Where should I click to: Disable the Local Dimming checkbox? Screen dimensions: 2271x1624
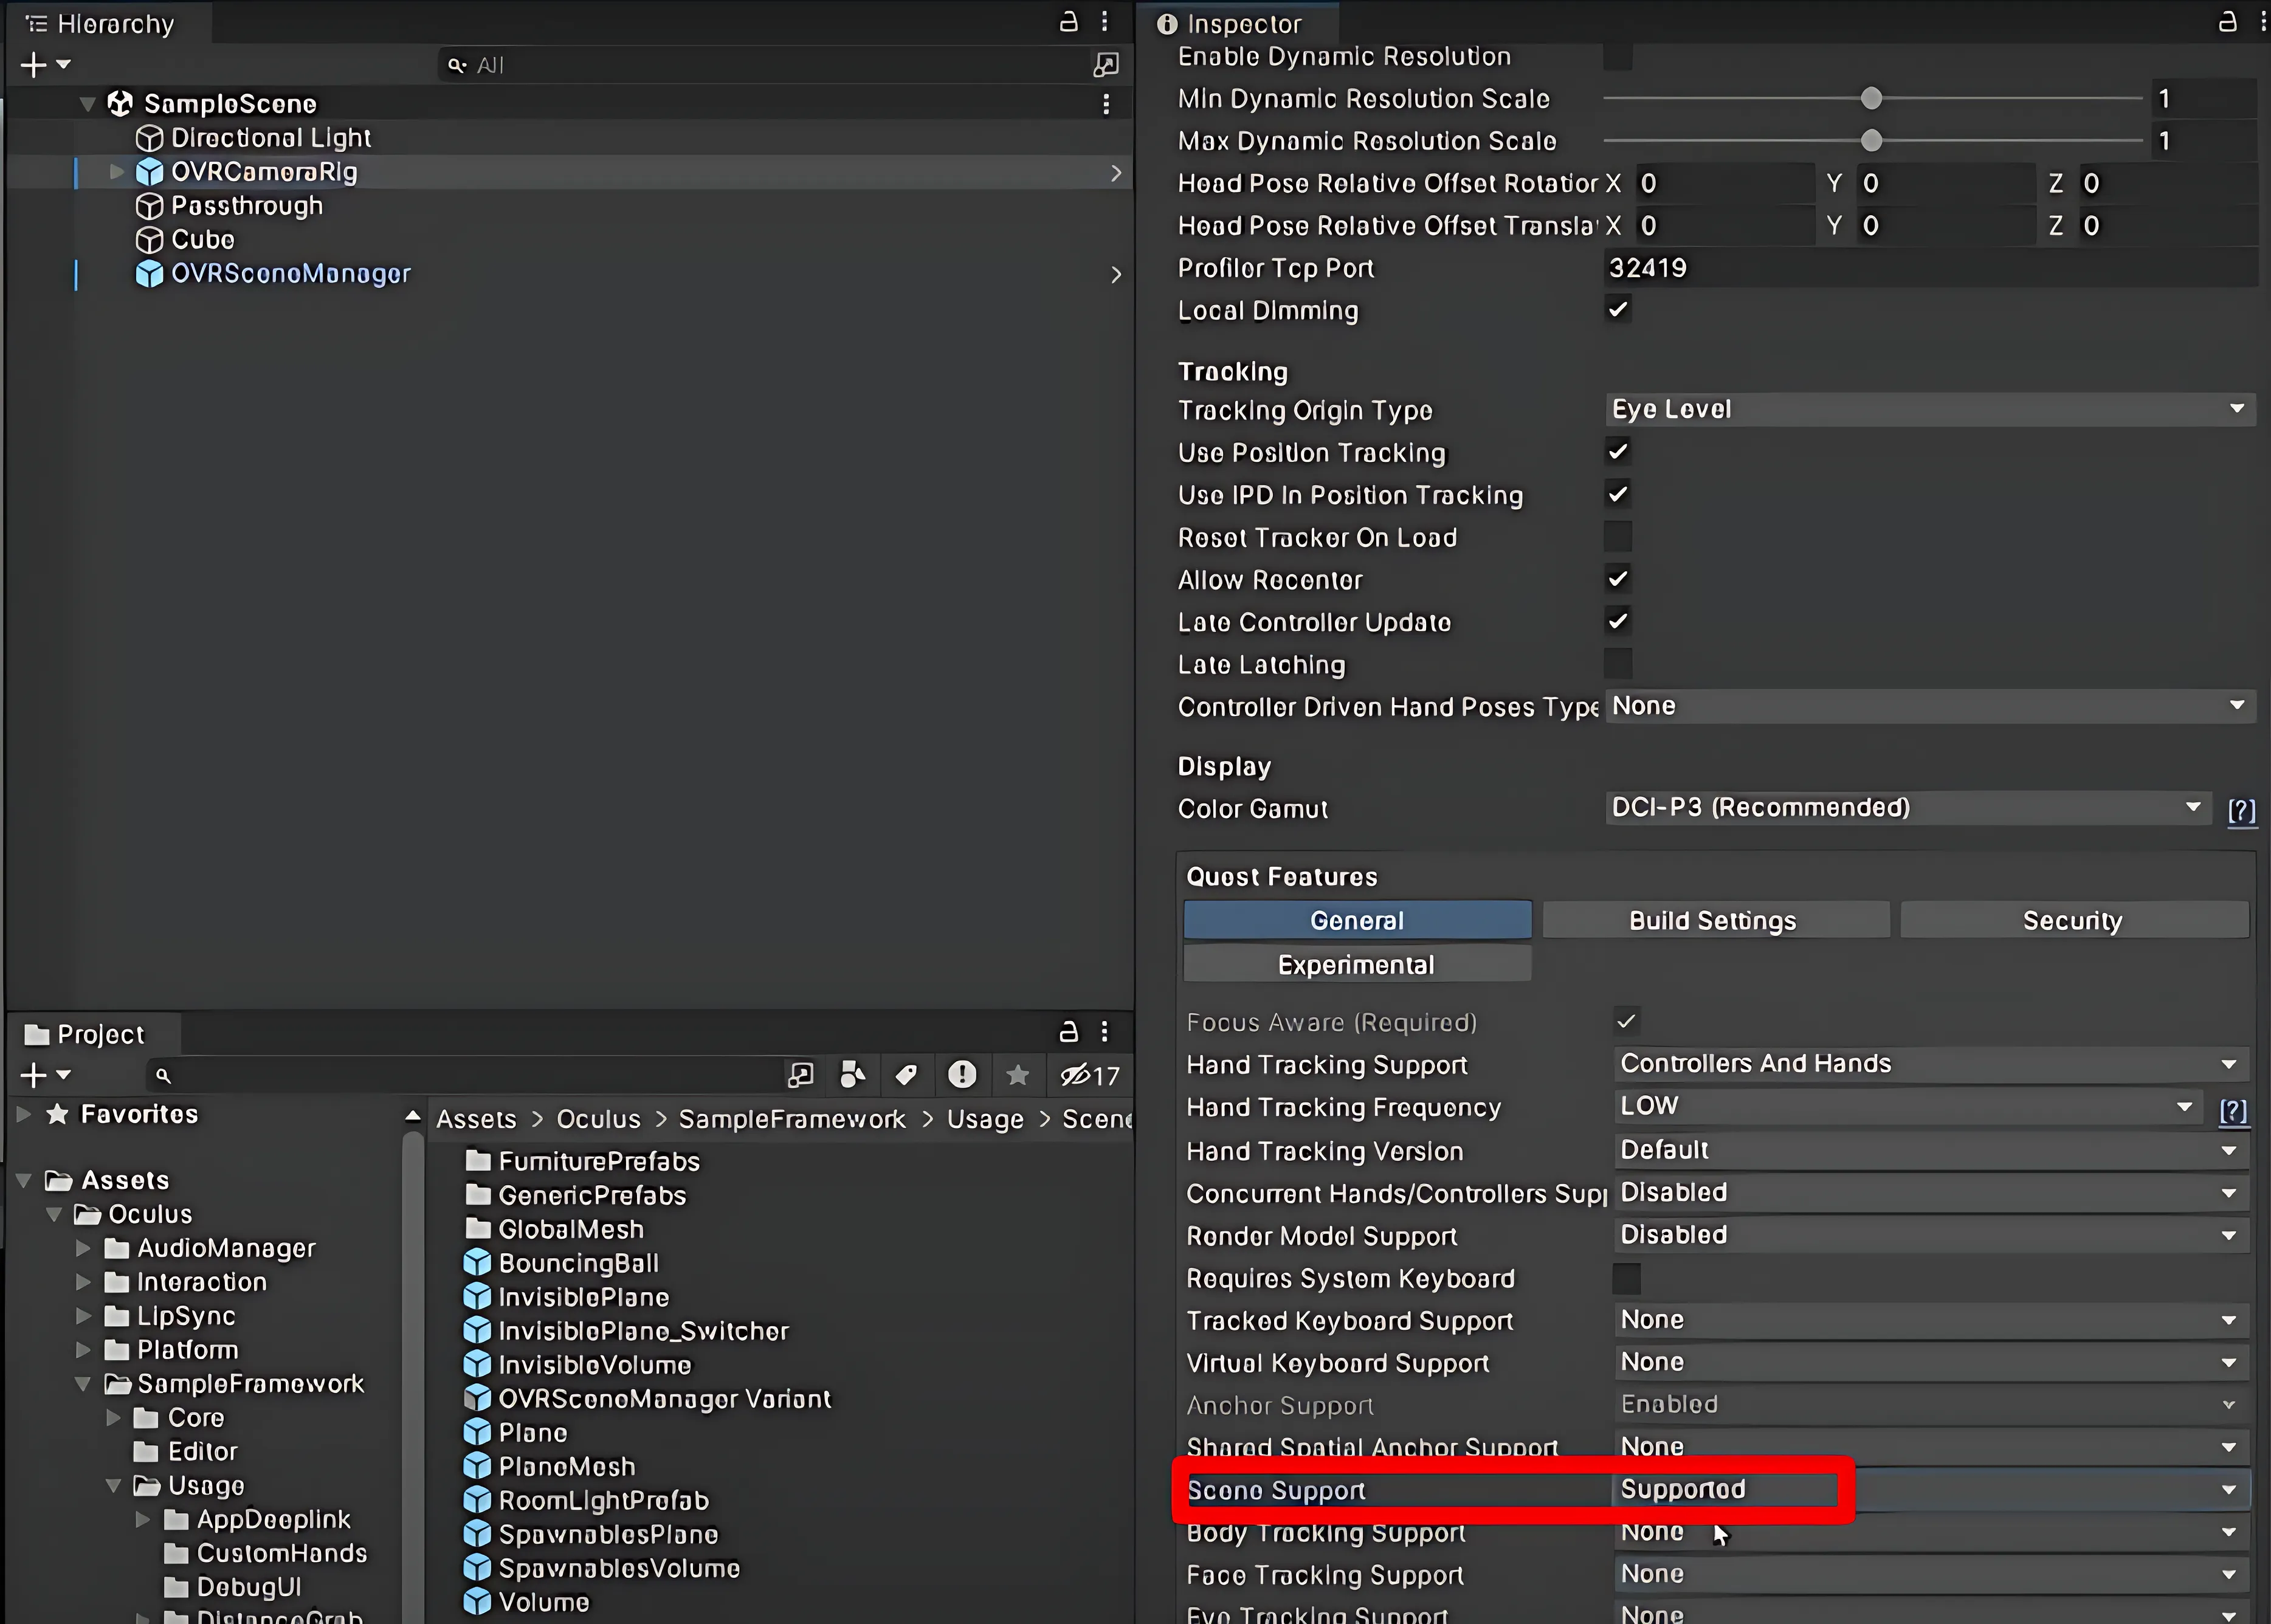[1617, 310]
